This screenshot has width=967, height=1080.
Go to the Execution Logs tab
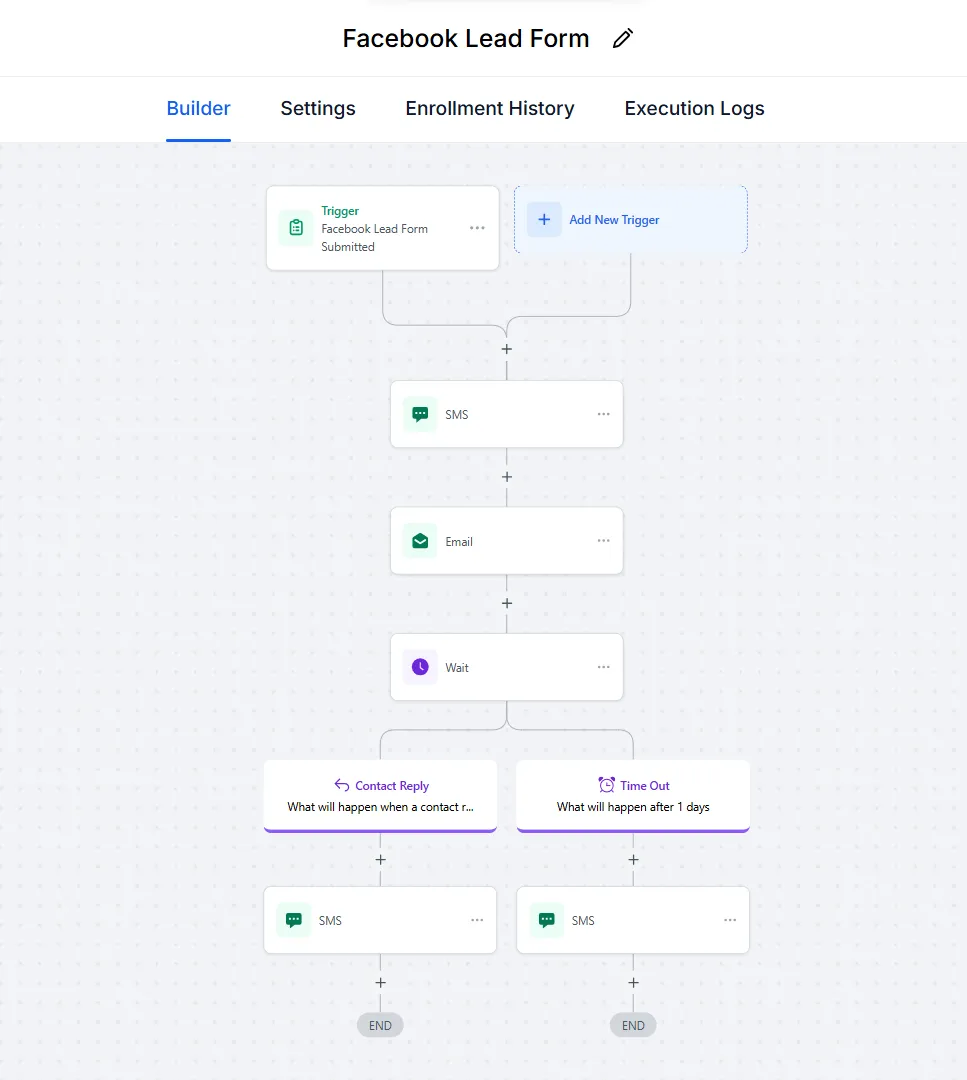click(694, 109)
